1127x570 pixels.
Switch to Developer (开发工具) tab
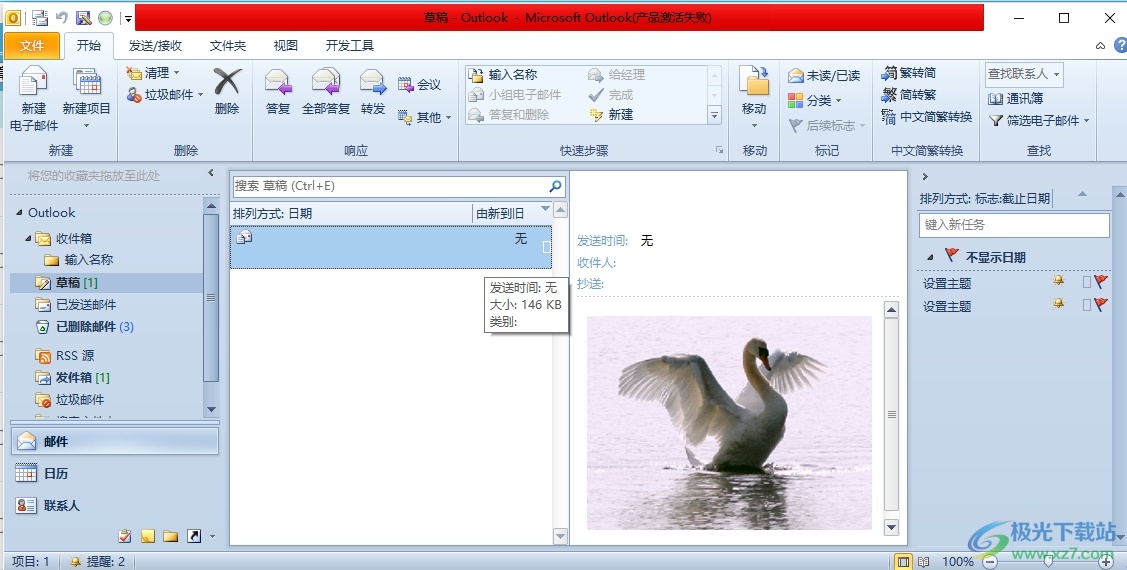(349, 45)
